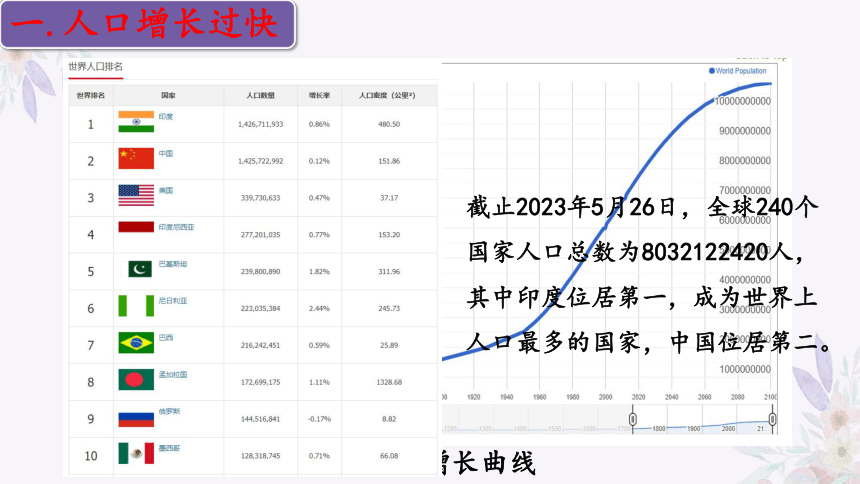Click the left range slider handle under the chart
This screenshot has height=484, width=860.
tap(632, 419)
